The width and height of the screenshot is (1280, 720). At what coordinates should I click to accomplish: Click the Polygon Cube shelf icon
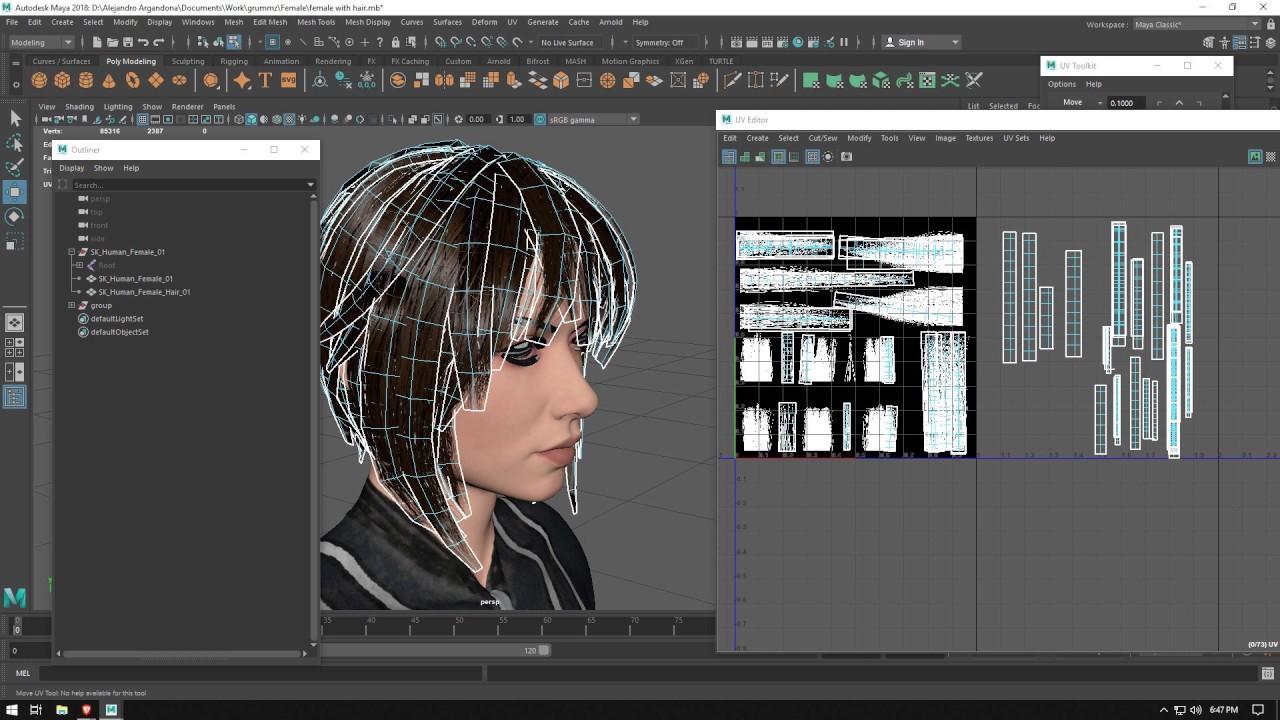[x=63, y=80]
